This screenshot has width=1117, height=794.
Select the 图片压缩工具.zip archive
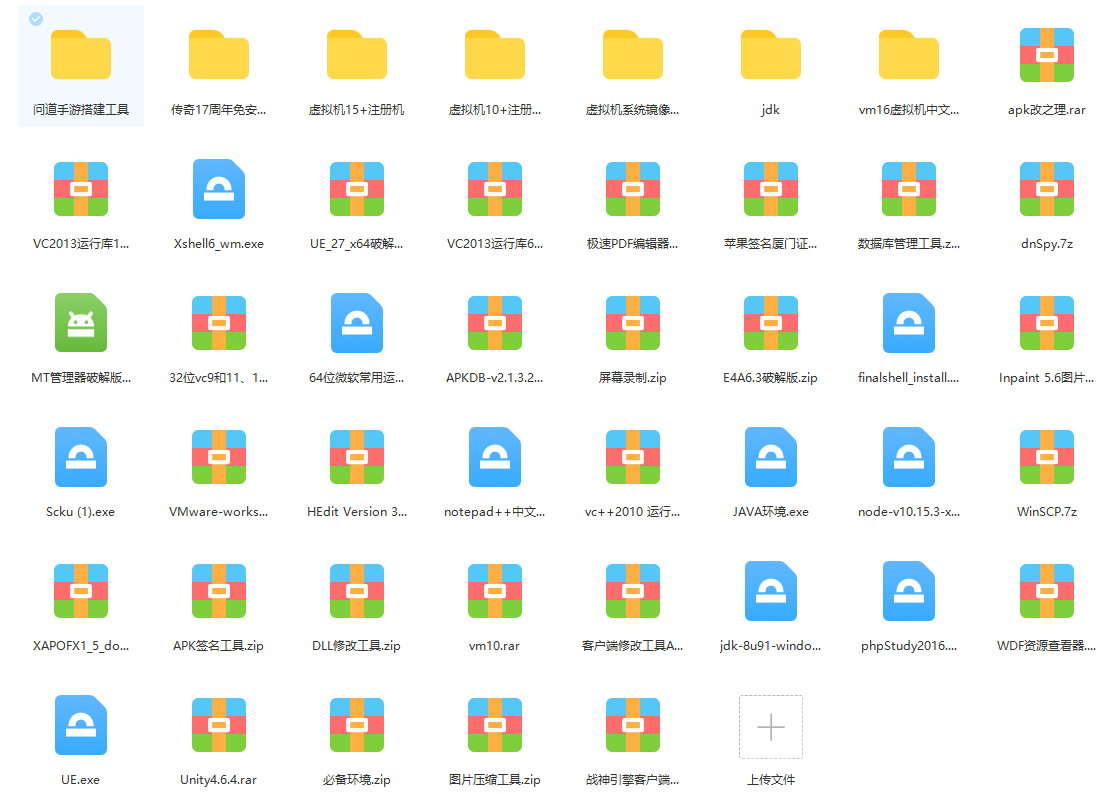[x=494, y=725]
